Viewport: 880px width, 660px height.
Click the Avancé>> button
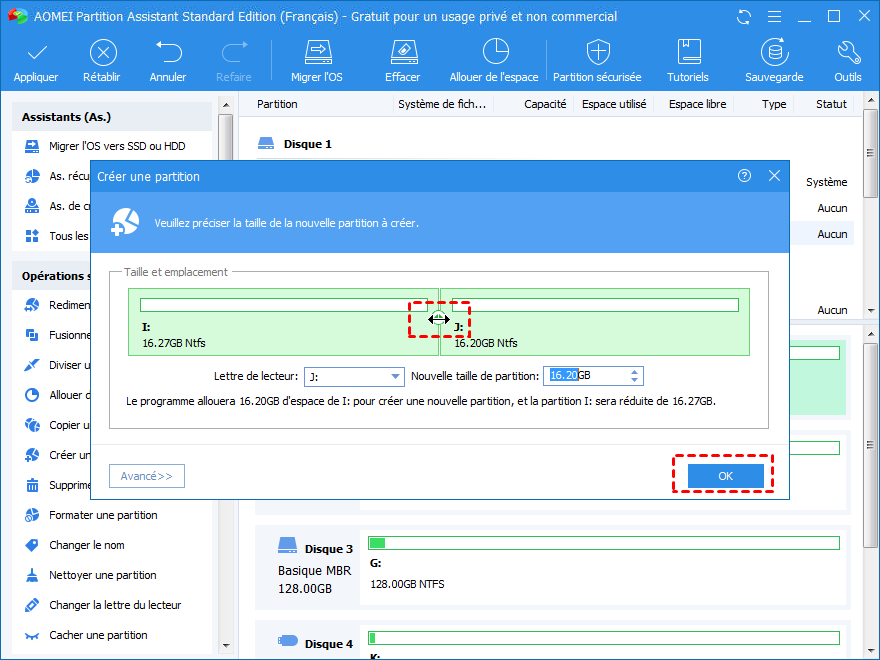(x=146, y=476)
